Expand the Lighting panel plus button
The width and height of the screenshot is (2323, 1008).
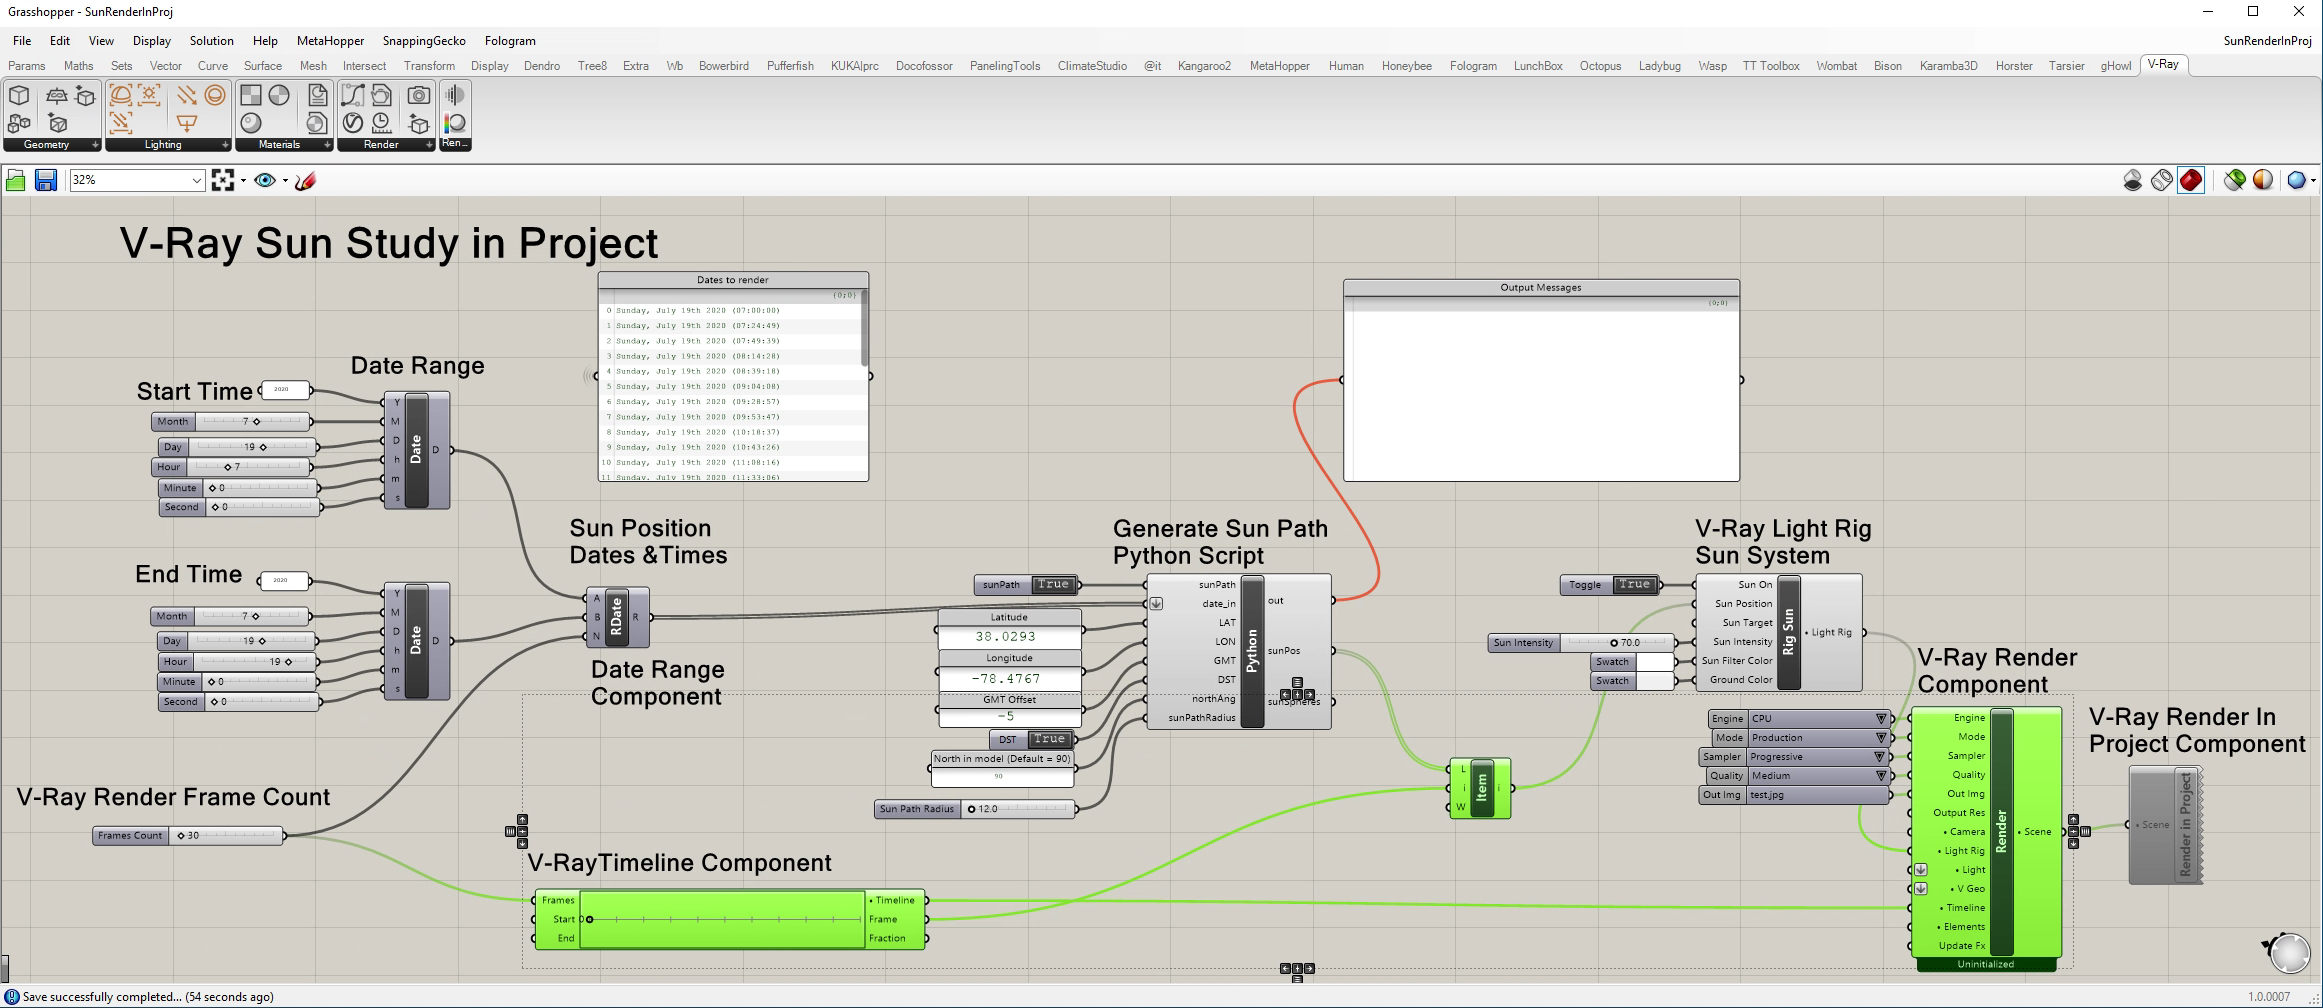click(x=225, y=145)
